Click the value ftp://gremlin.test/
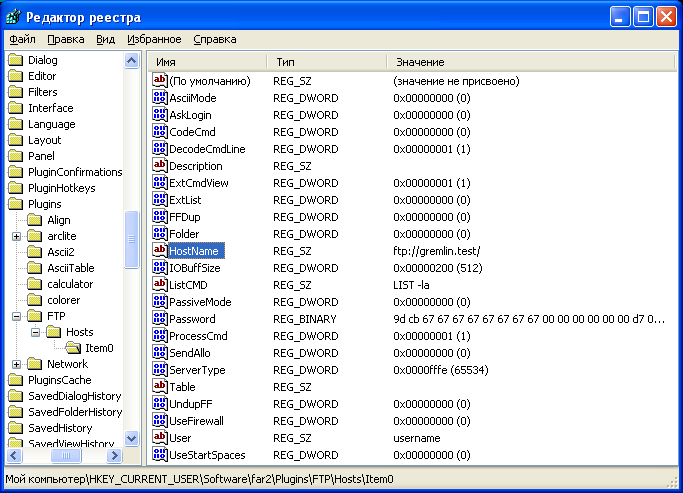The image size is (683, 493). [x=436, y=251]
